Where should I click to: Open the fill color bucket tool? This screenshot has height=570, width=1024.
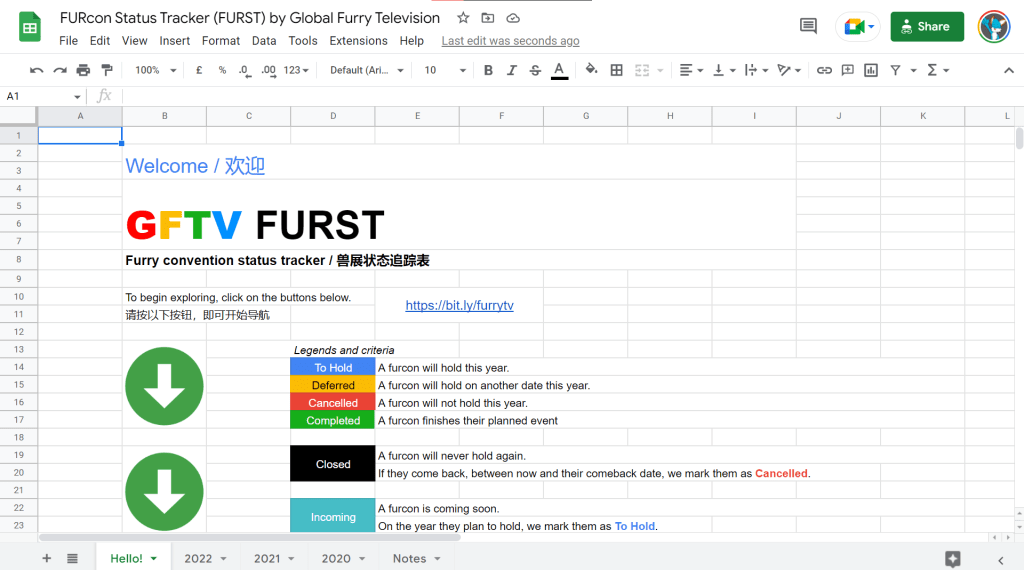(x=591, y=70)
